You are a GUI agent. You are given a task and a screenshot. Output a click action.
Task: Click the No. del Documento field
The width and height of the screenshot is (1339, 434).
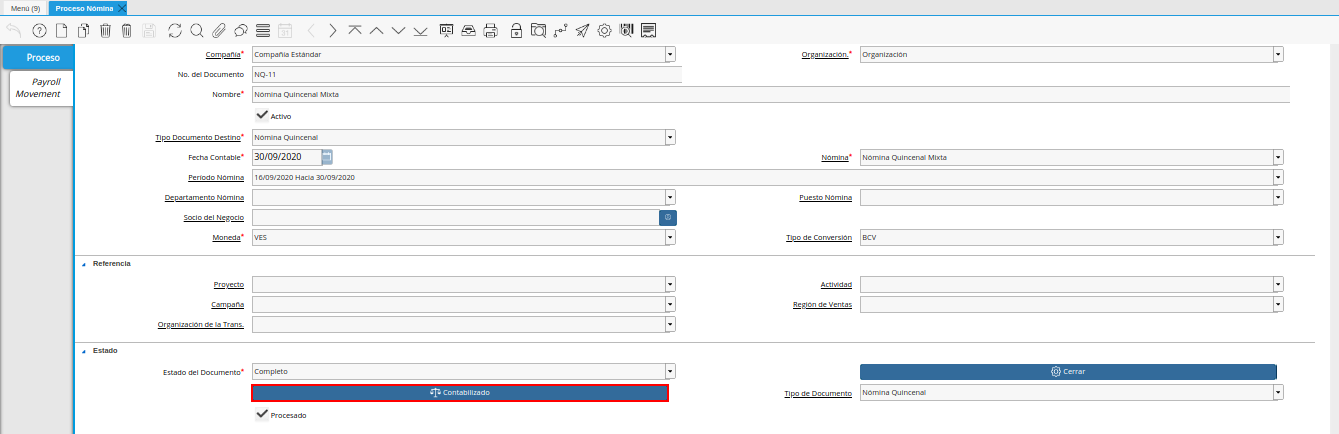tap(466, 74)
